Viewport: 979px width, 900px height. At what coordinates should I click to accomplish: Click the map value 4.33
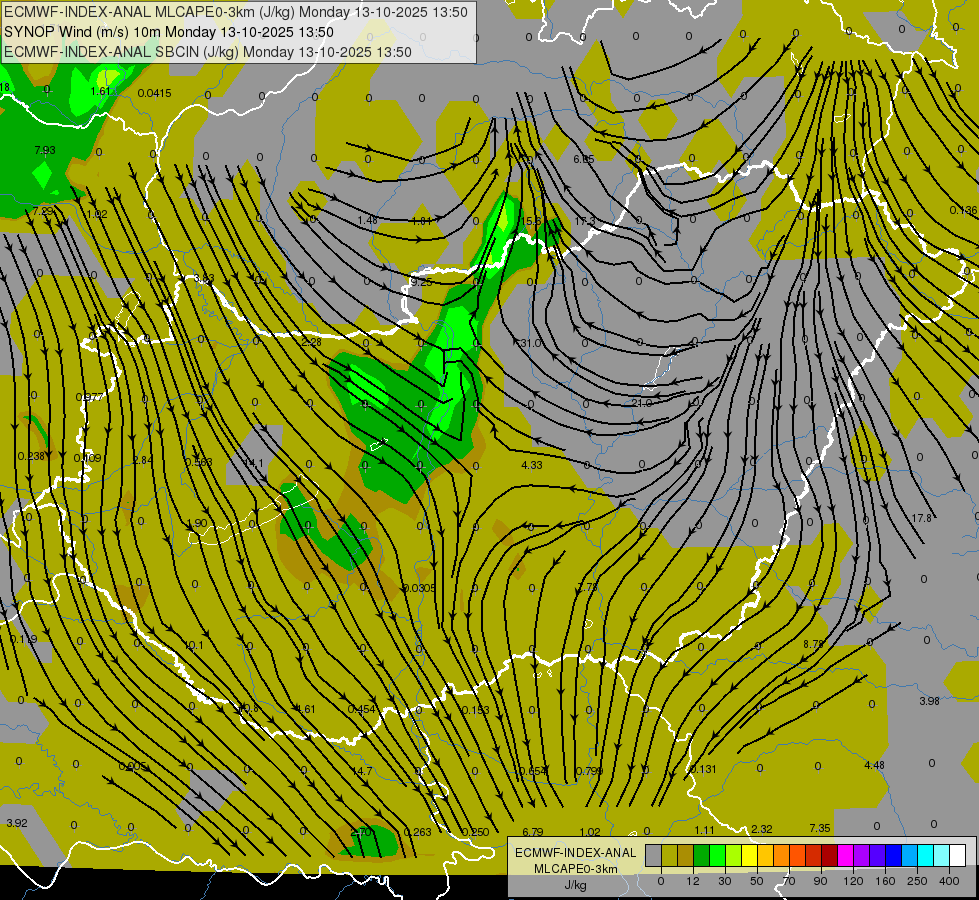point(532,465)
